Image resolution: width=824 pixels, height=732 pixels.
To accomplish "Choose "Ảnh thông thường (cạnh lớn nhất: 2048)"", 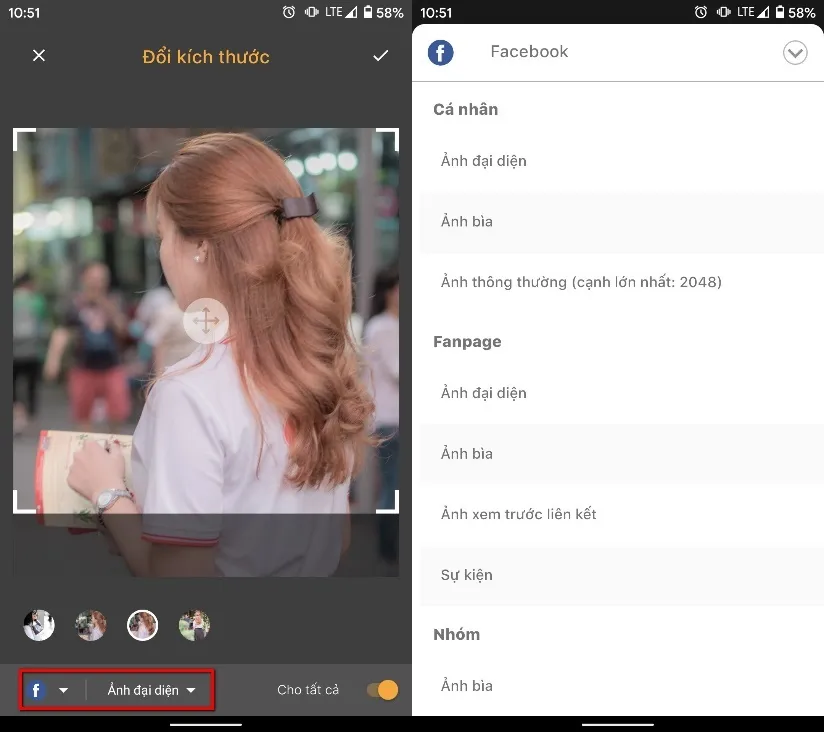I will (x=582, y=282).
